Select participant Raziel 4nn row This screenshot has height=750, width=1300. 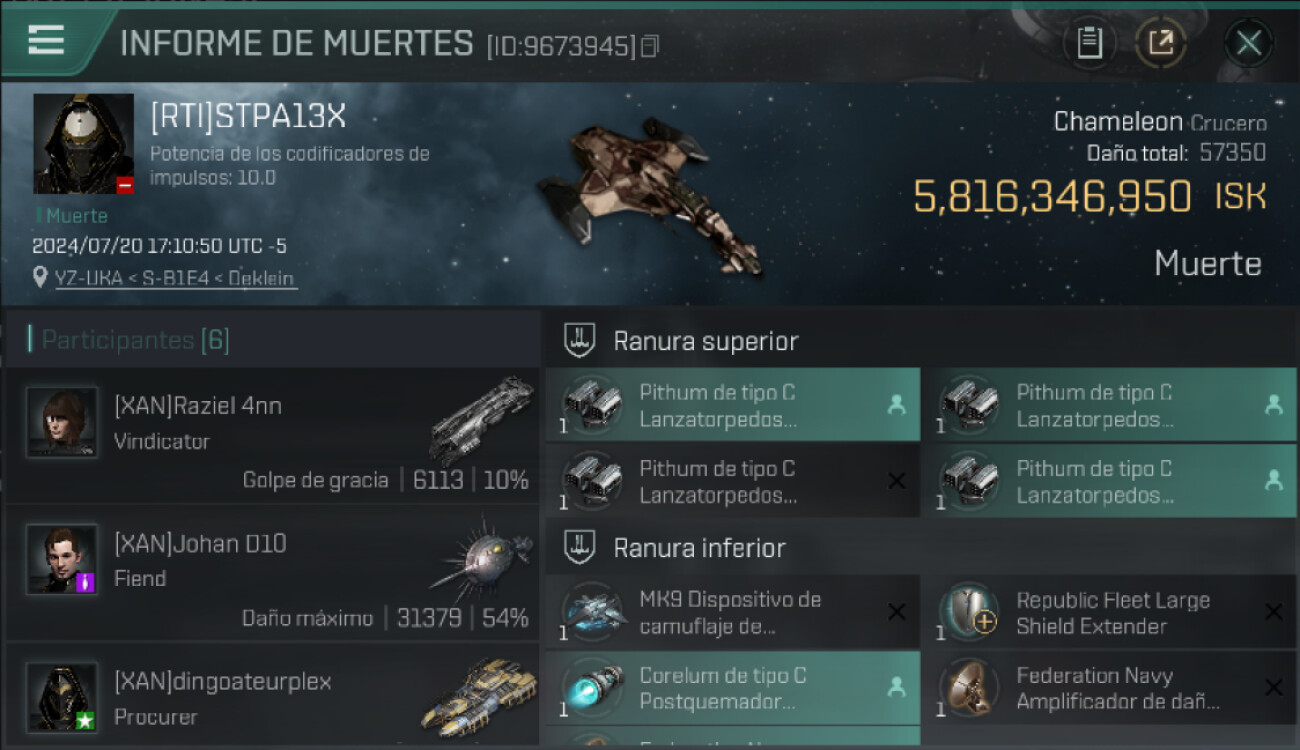[x=272, y=435]
